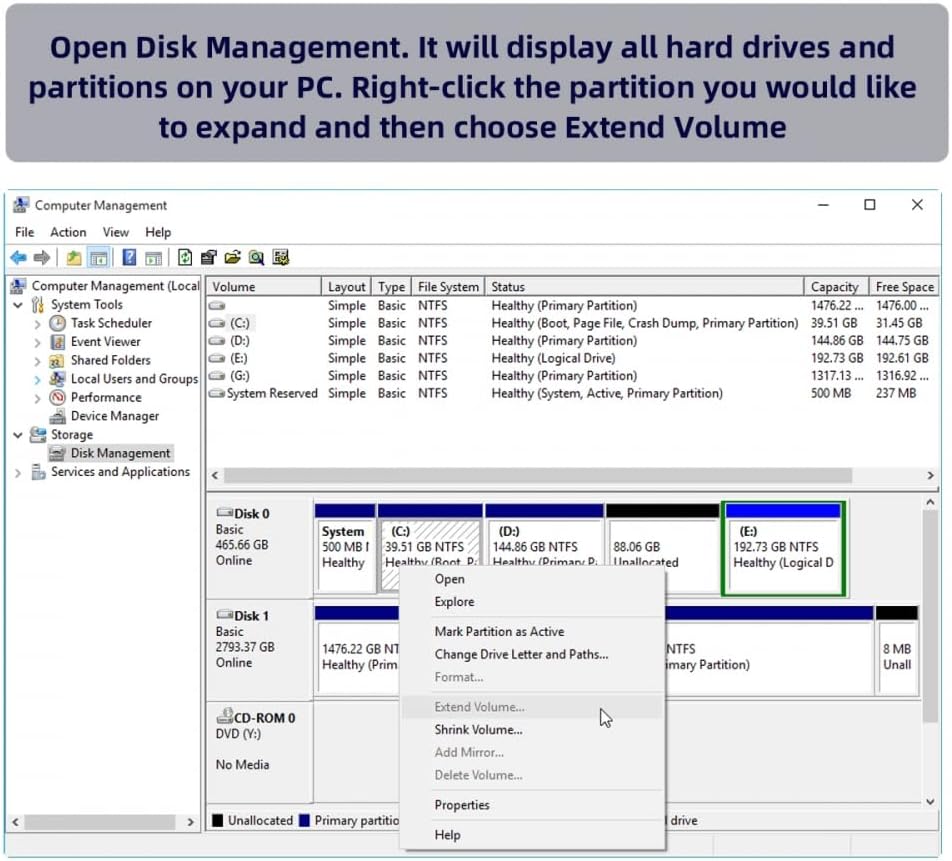
Task: Click the magnifier toolbar icon
Action: [x=257, y=258]
